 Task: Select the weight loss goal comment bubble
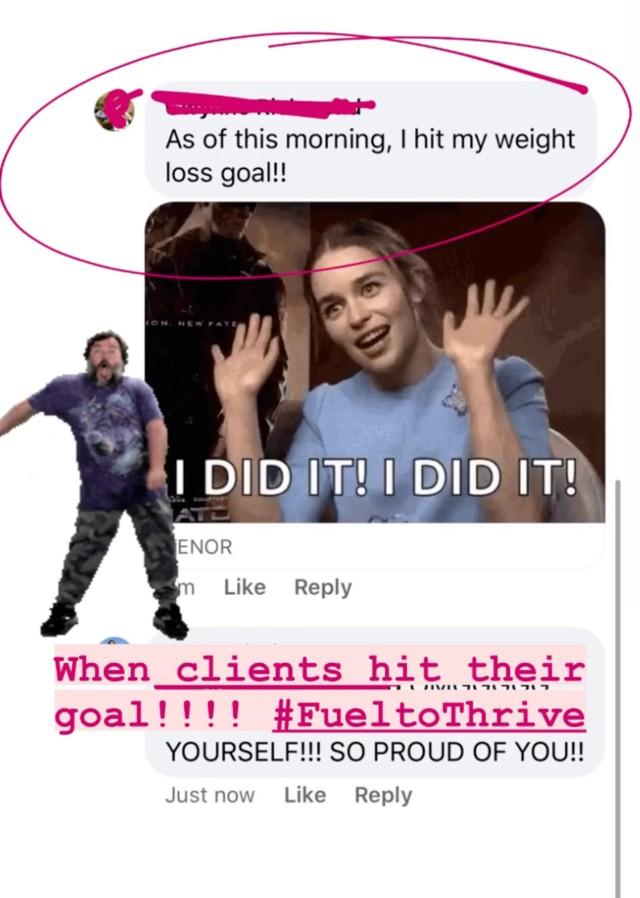(x=371, y=141)
